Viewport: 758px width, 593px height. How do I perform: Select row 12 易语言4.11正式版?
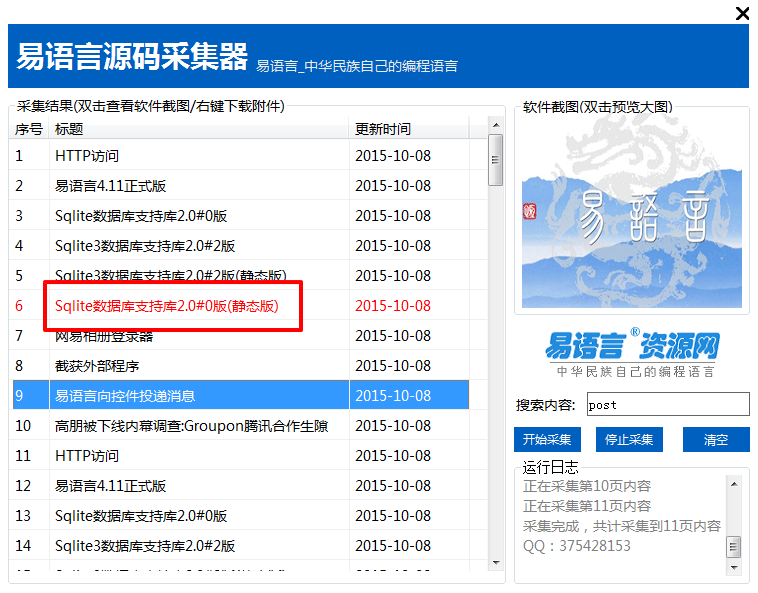point(240,485)
